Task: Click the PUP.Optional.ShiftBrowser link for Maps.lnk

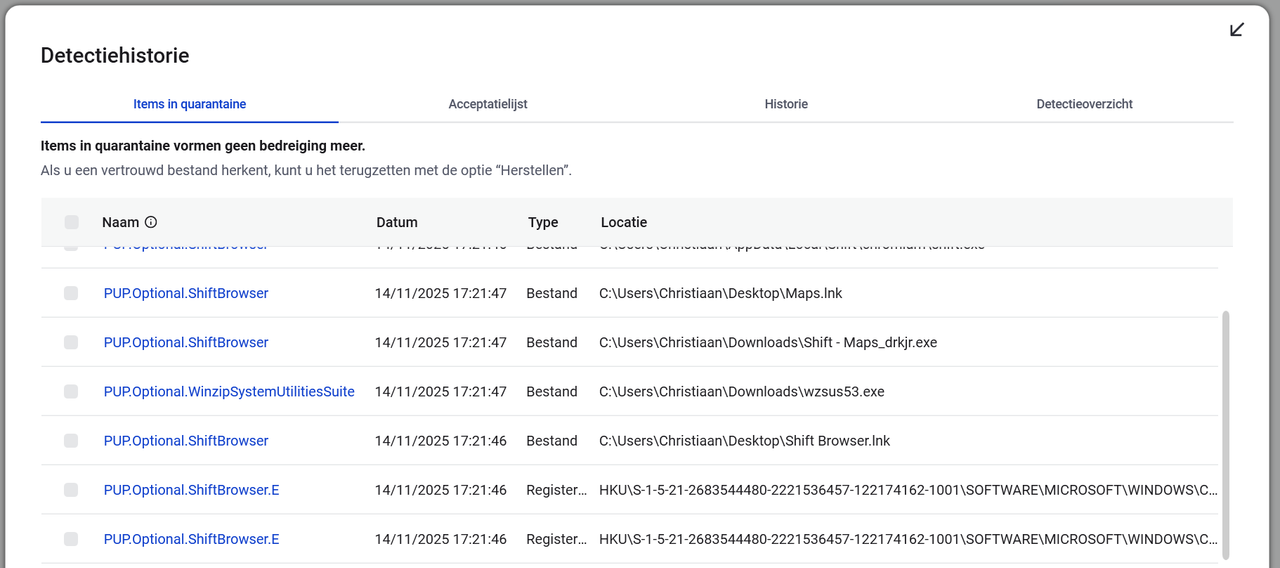Action: click(x=186, y=293)
